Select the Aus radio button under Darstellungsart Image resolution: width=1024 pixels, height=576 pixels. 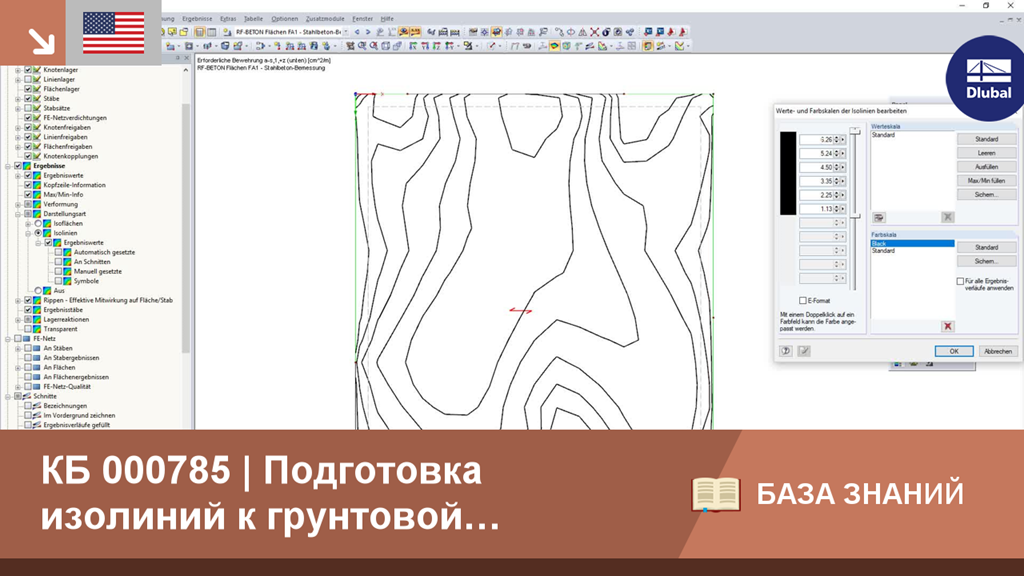coord(38,291)
